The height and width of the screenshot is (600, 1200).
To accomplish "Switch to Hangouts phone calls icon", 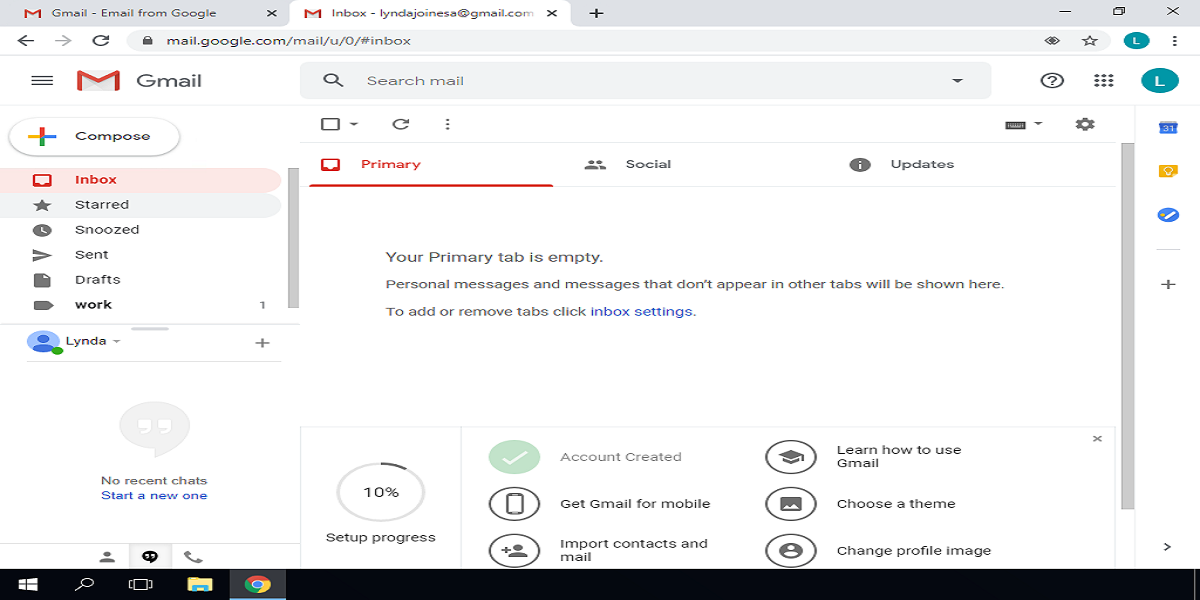I will click(193, 557).
